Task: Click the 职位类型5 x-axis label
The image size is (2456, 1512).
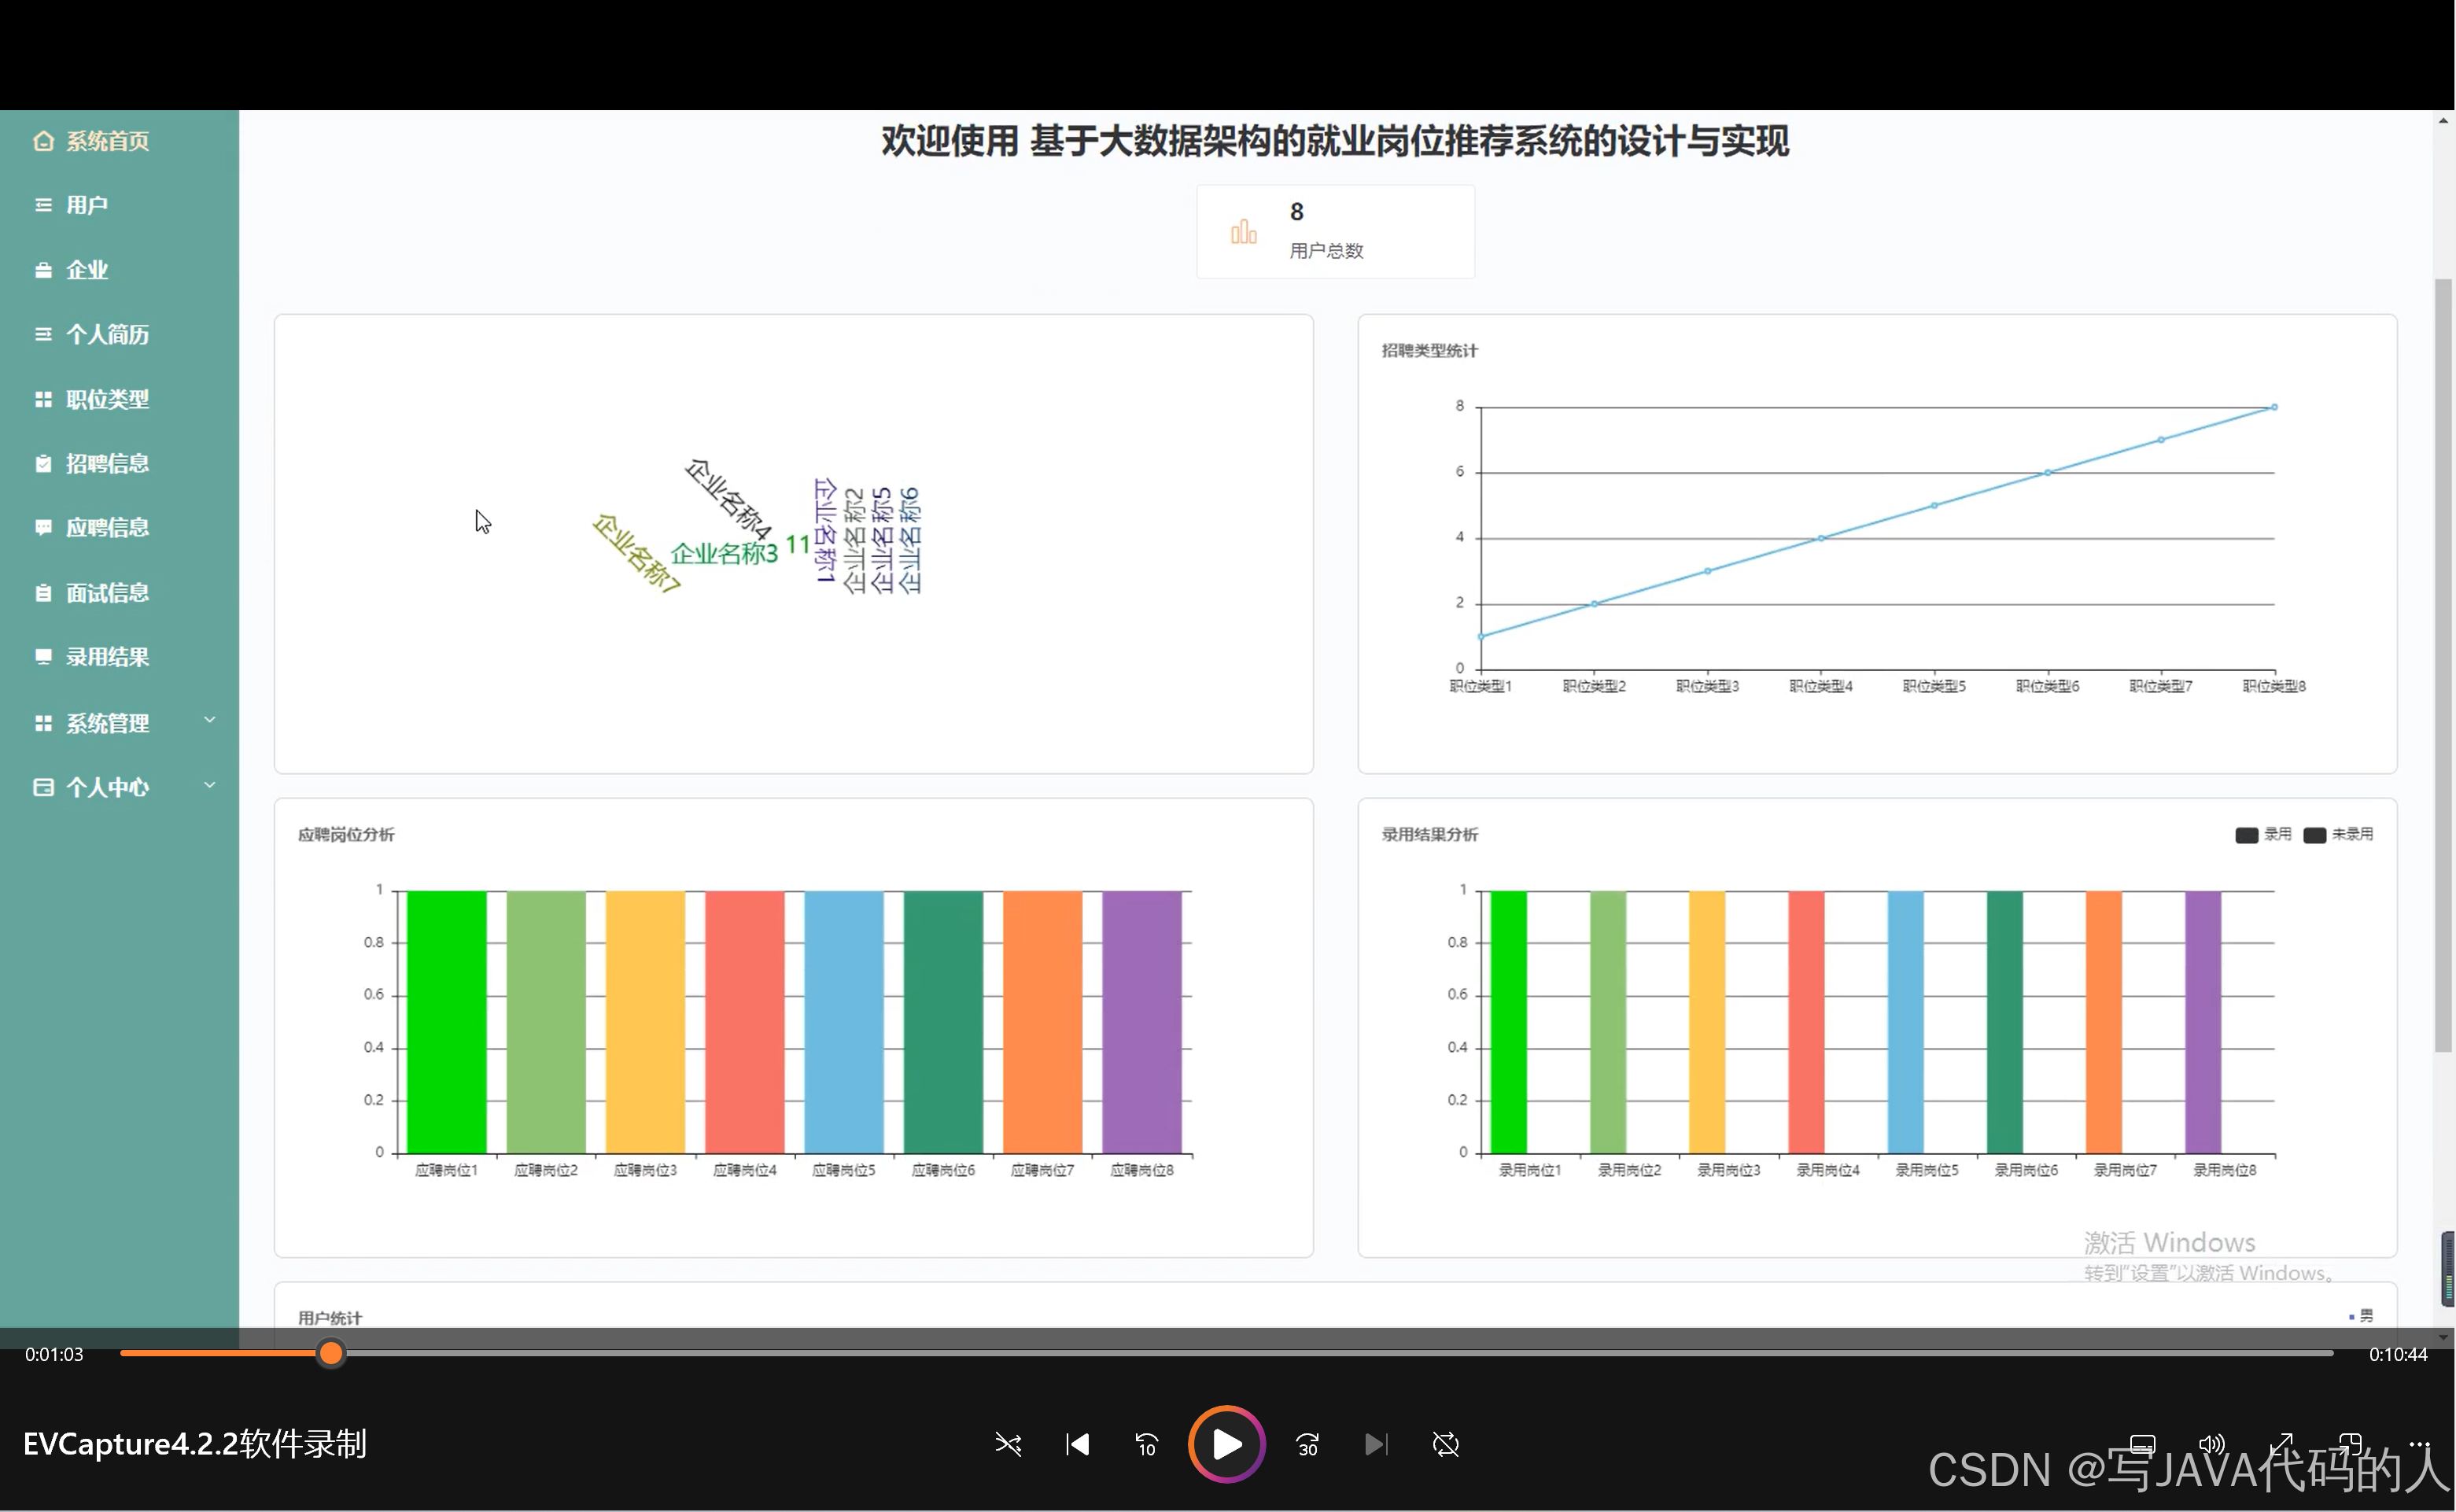Action: [x=1934, y=686]
